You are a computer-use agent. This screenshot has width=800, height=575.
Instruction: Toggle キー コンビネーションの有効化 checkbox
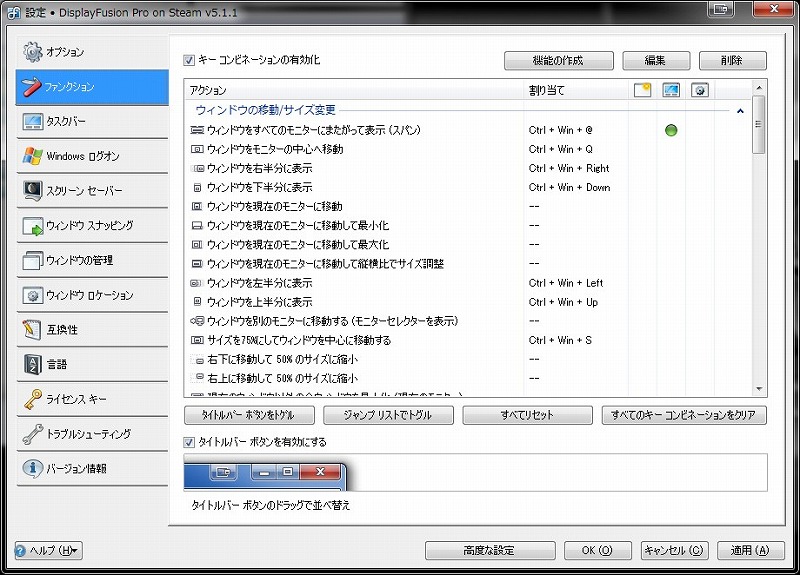[x=189, y=60]
